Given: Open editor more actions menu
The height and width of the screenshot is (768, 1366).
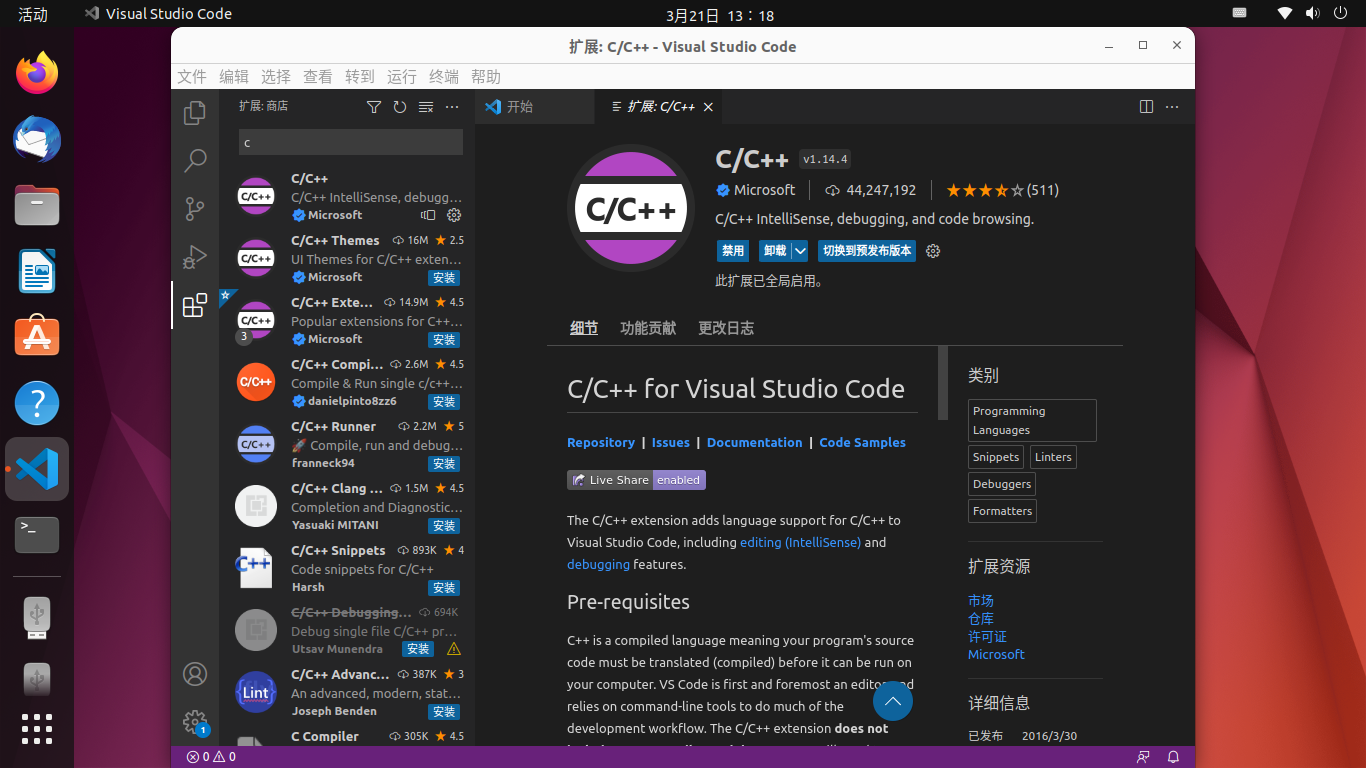Looking at the screenshot, I should [1172, 107].
